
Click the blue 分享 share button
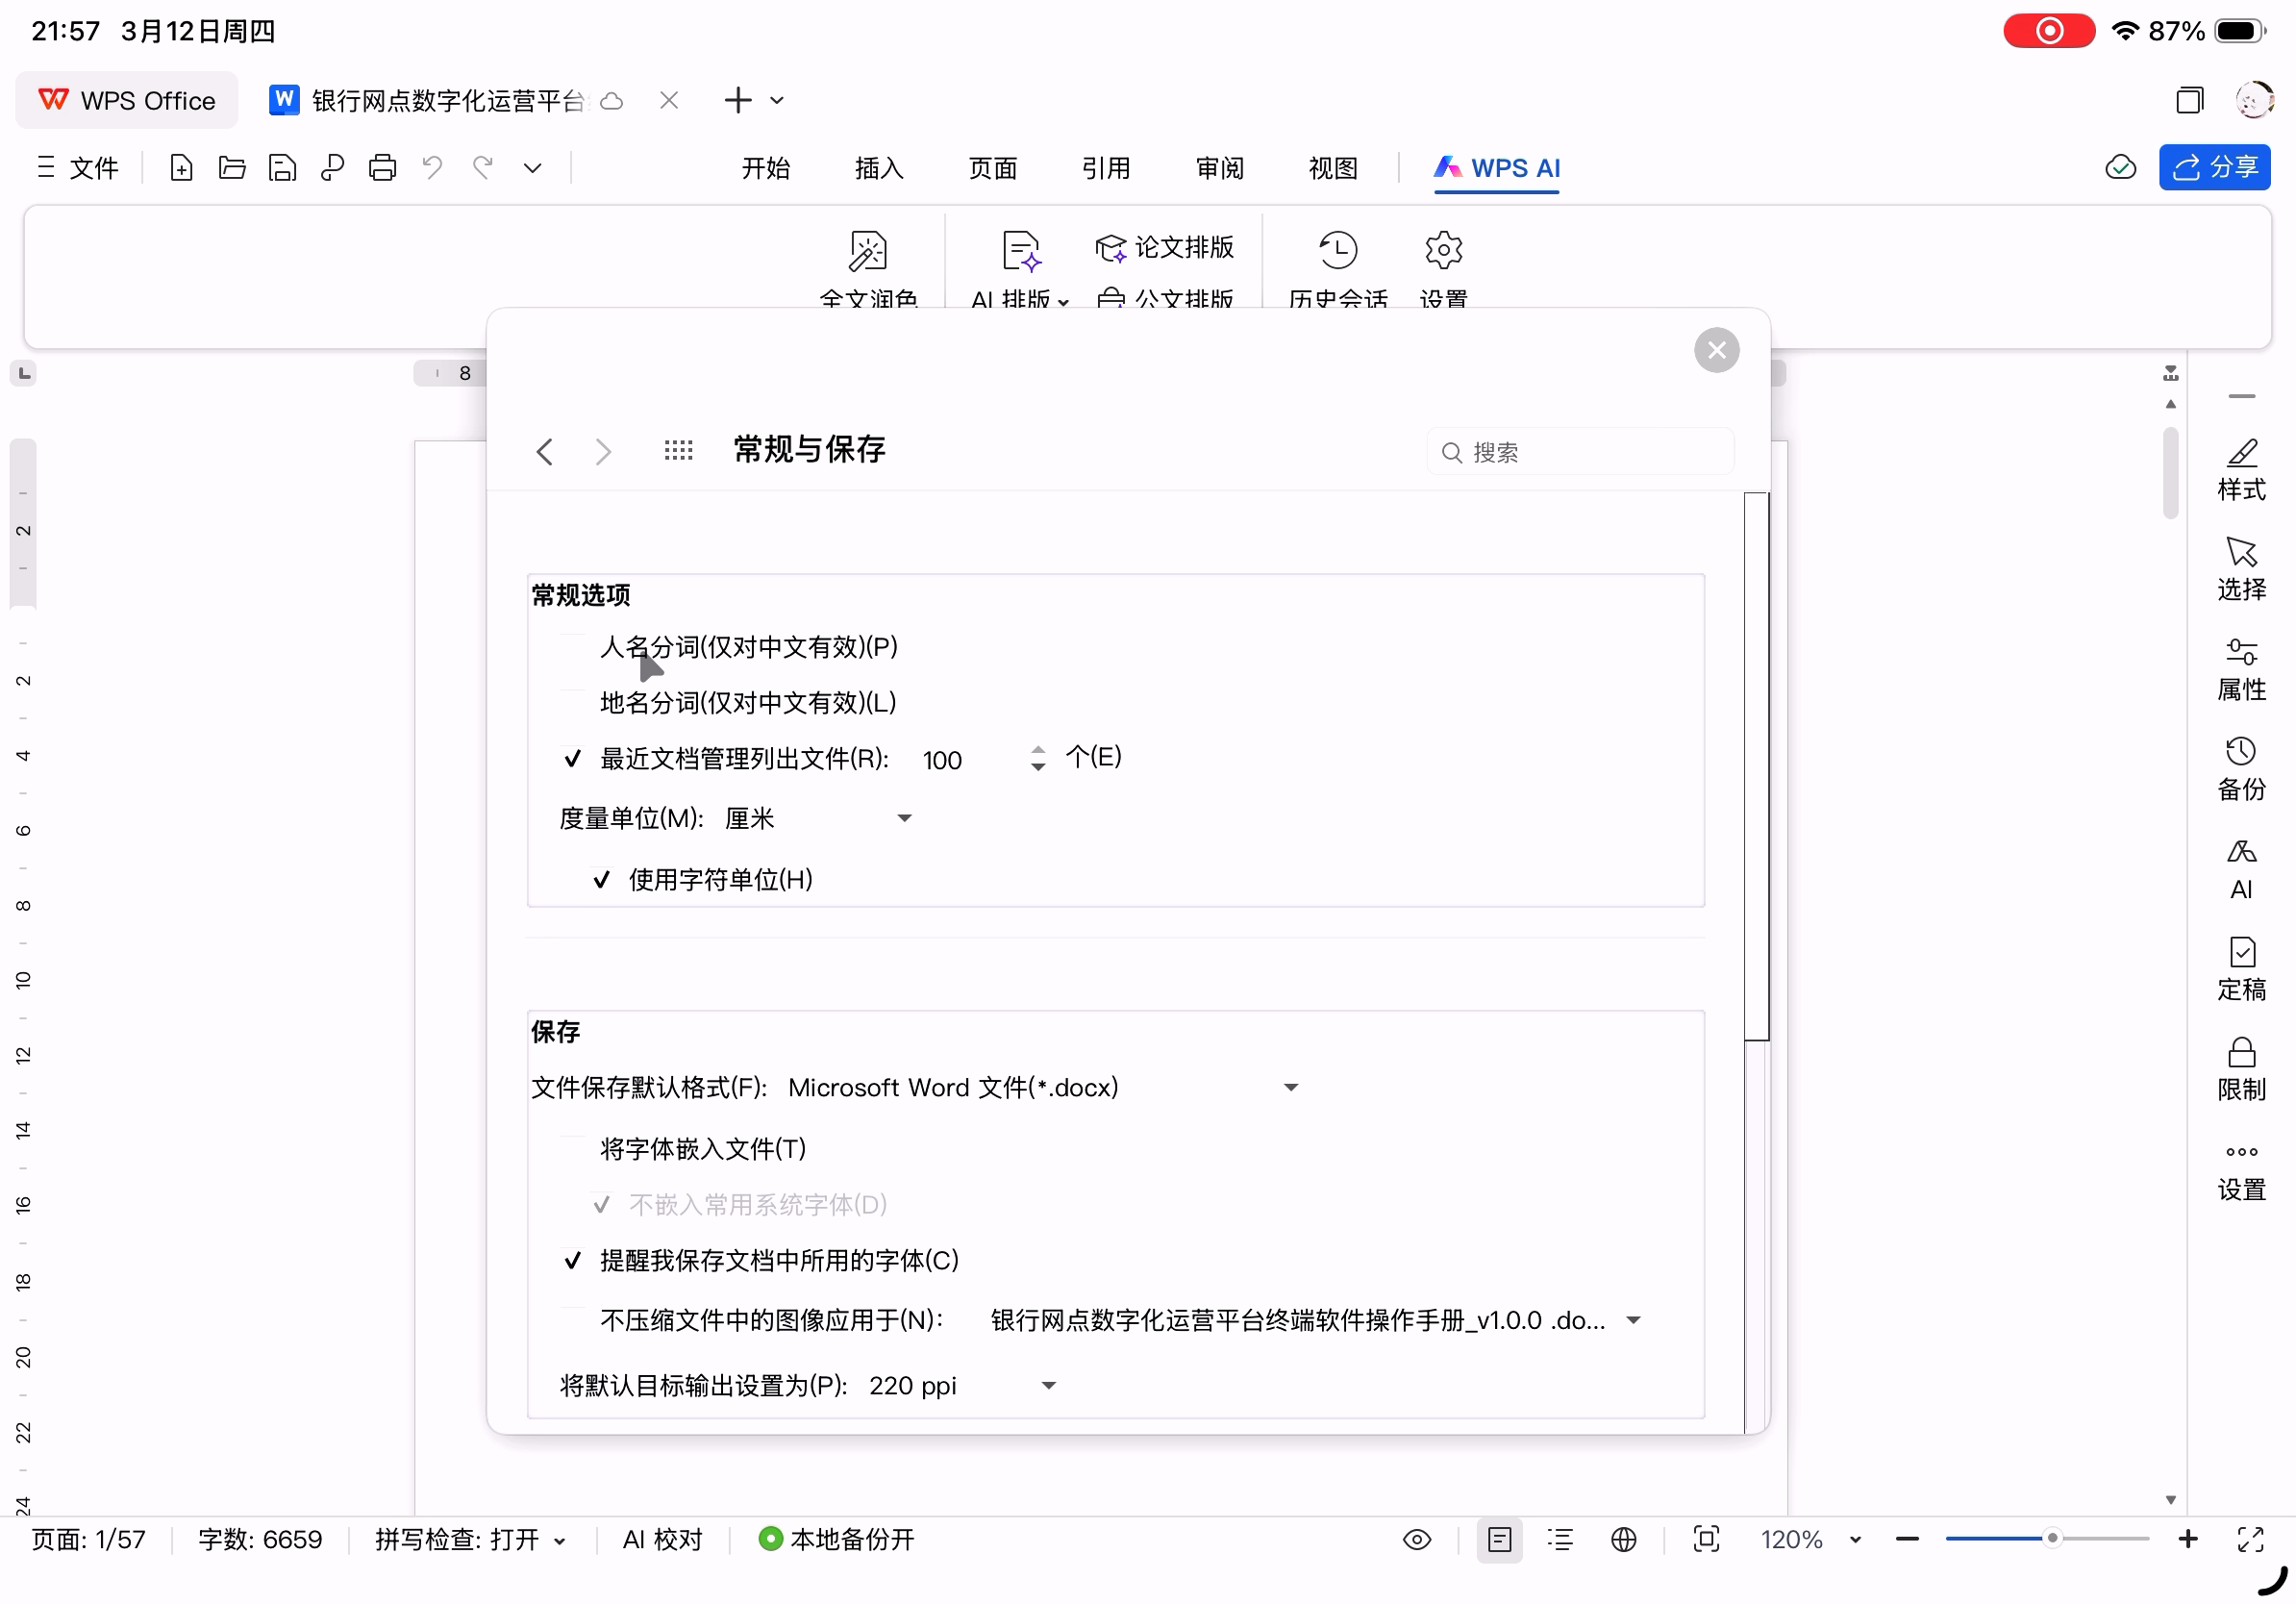click(x=2213, y=167)
